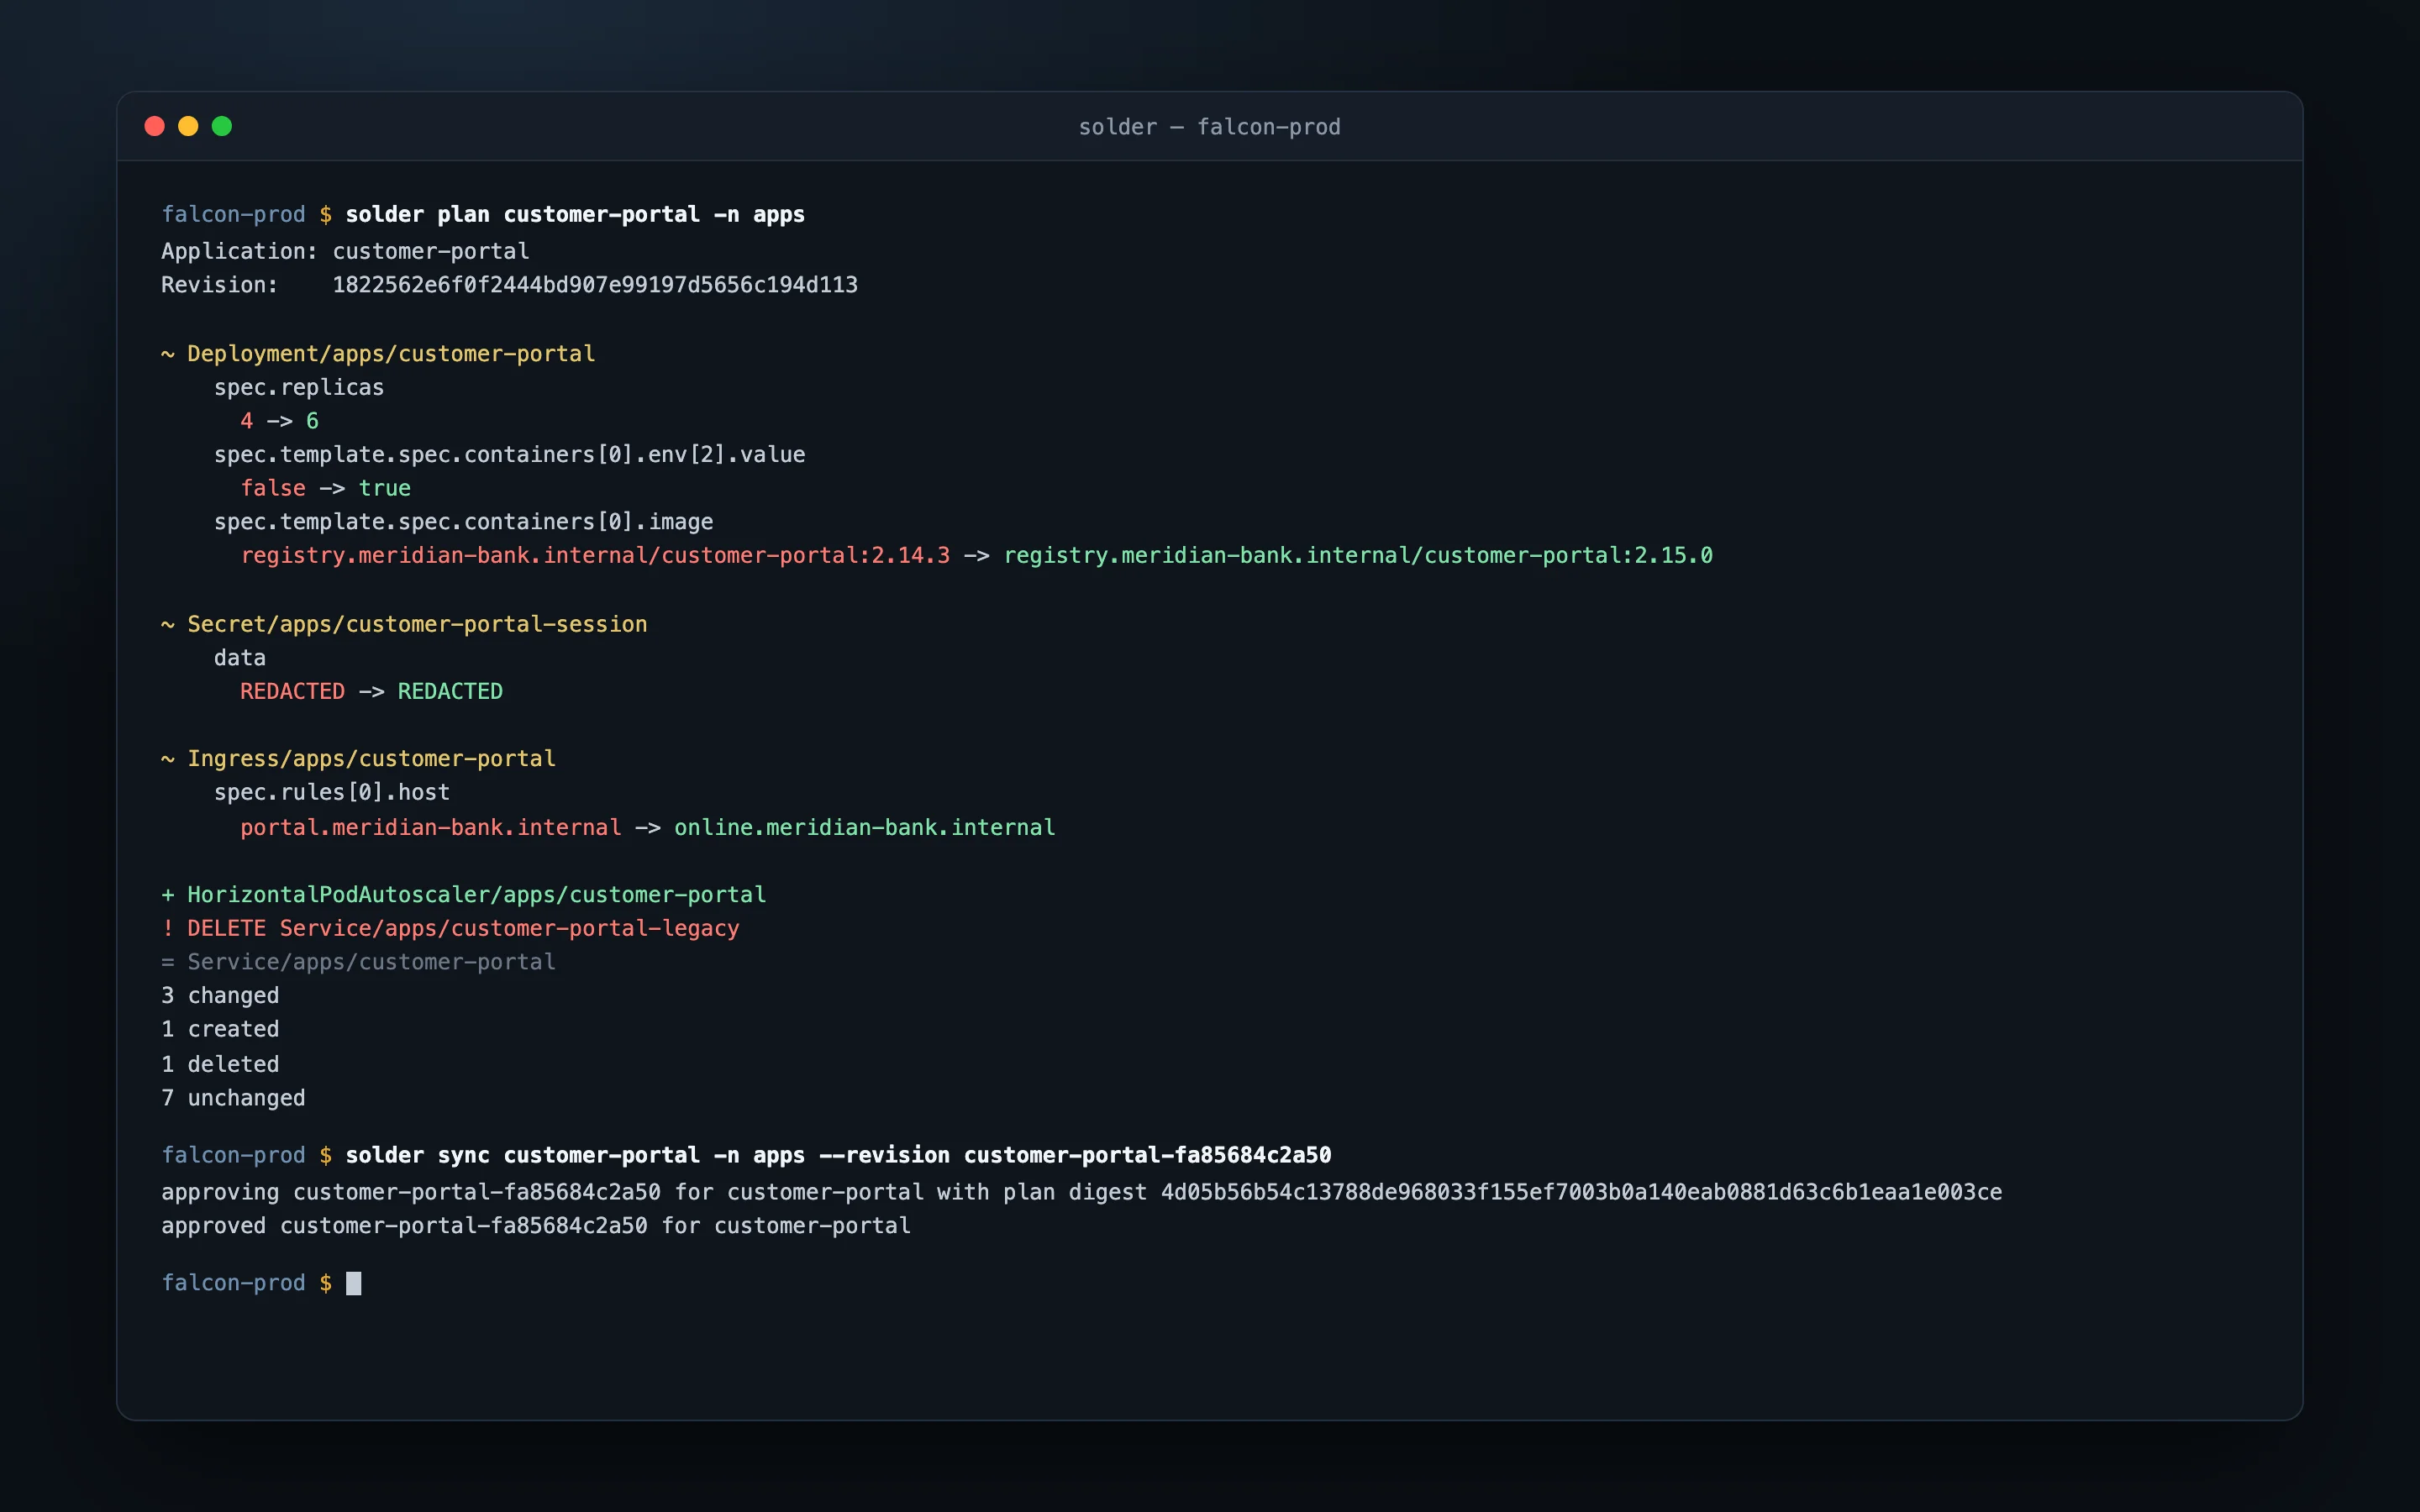Select the plan digest starting with 4d05b56b
Viewport: 2420px width, 1512px height.
(x=1581, y=1192)
